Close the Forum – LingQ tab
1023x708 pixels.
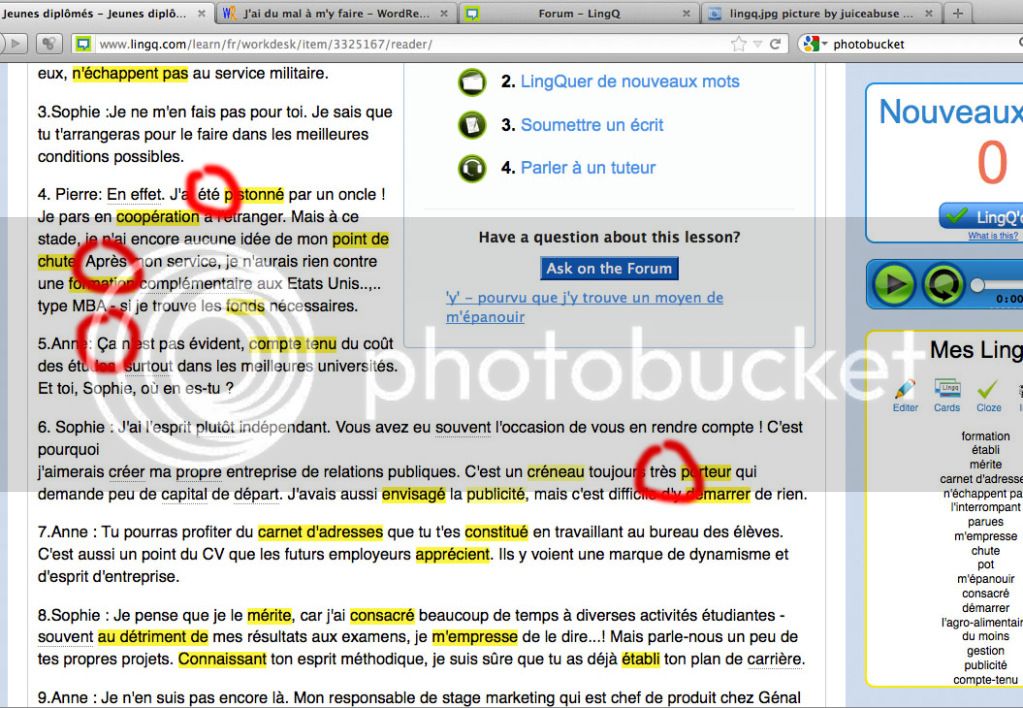coord(686,13)
